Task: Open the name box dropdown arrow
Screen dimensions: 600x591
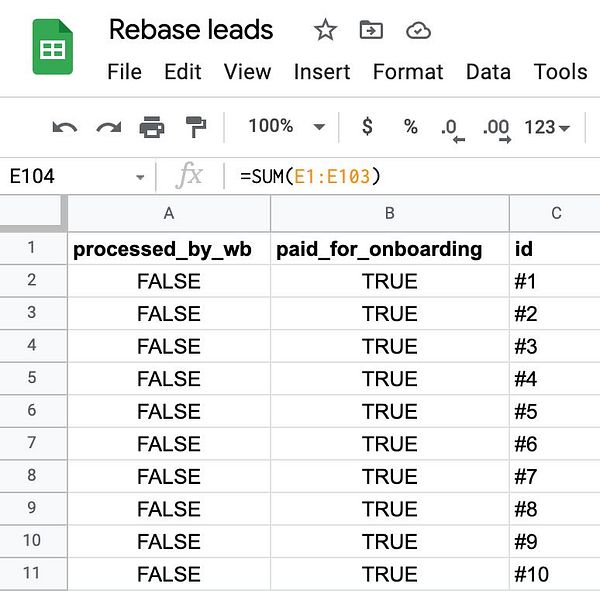Action: (x=140, y=177)
